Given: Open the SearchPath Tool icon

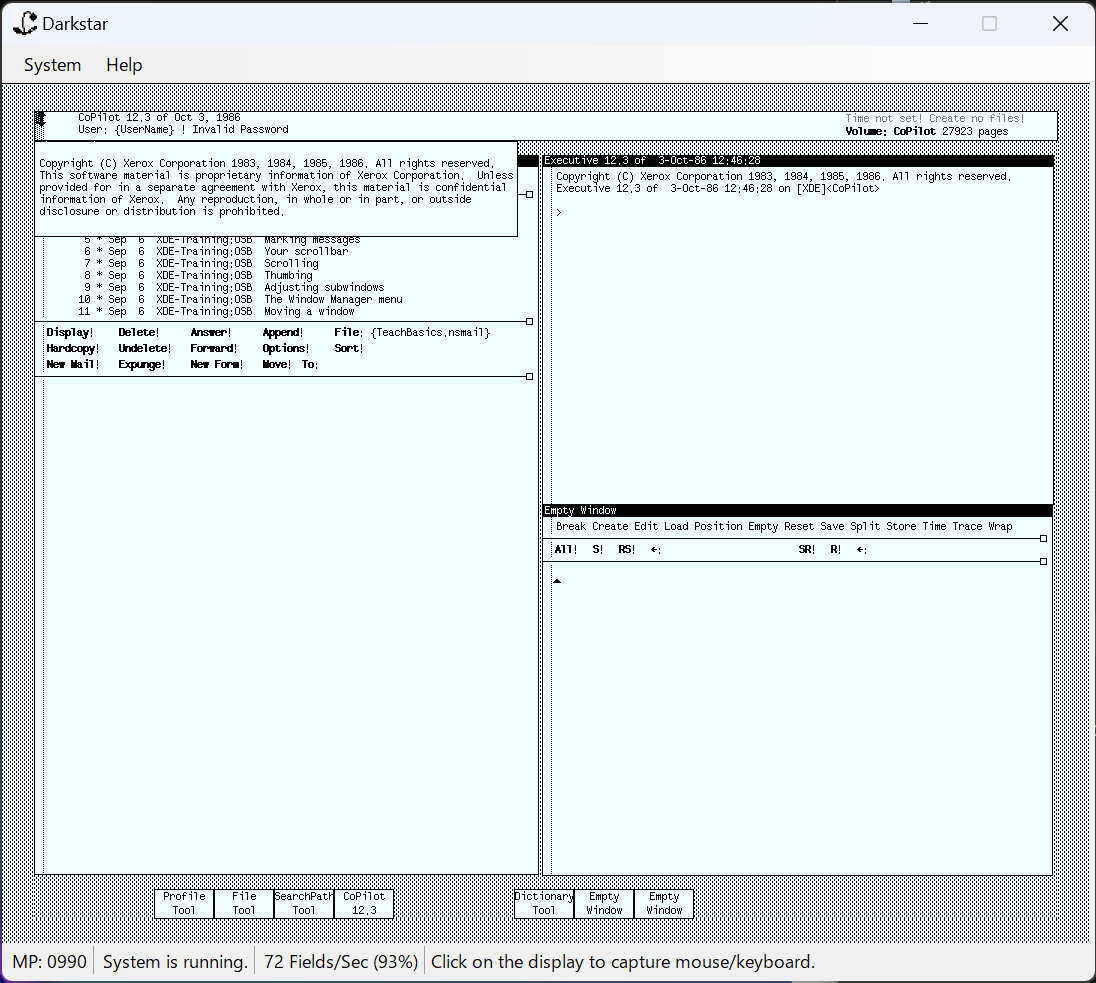Looking at the screenshot, I should click(x=303, y=903).
